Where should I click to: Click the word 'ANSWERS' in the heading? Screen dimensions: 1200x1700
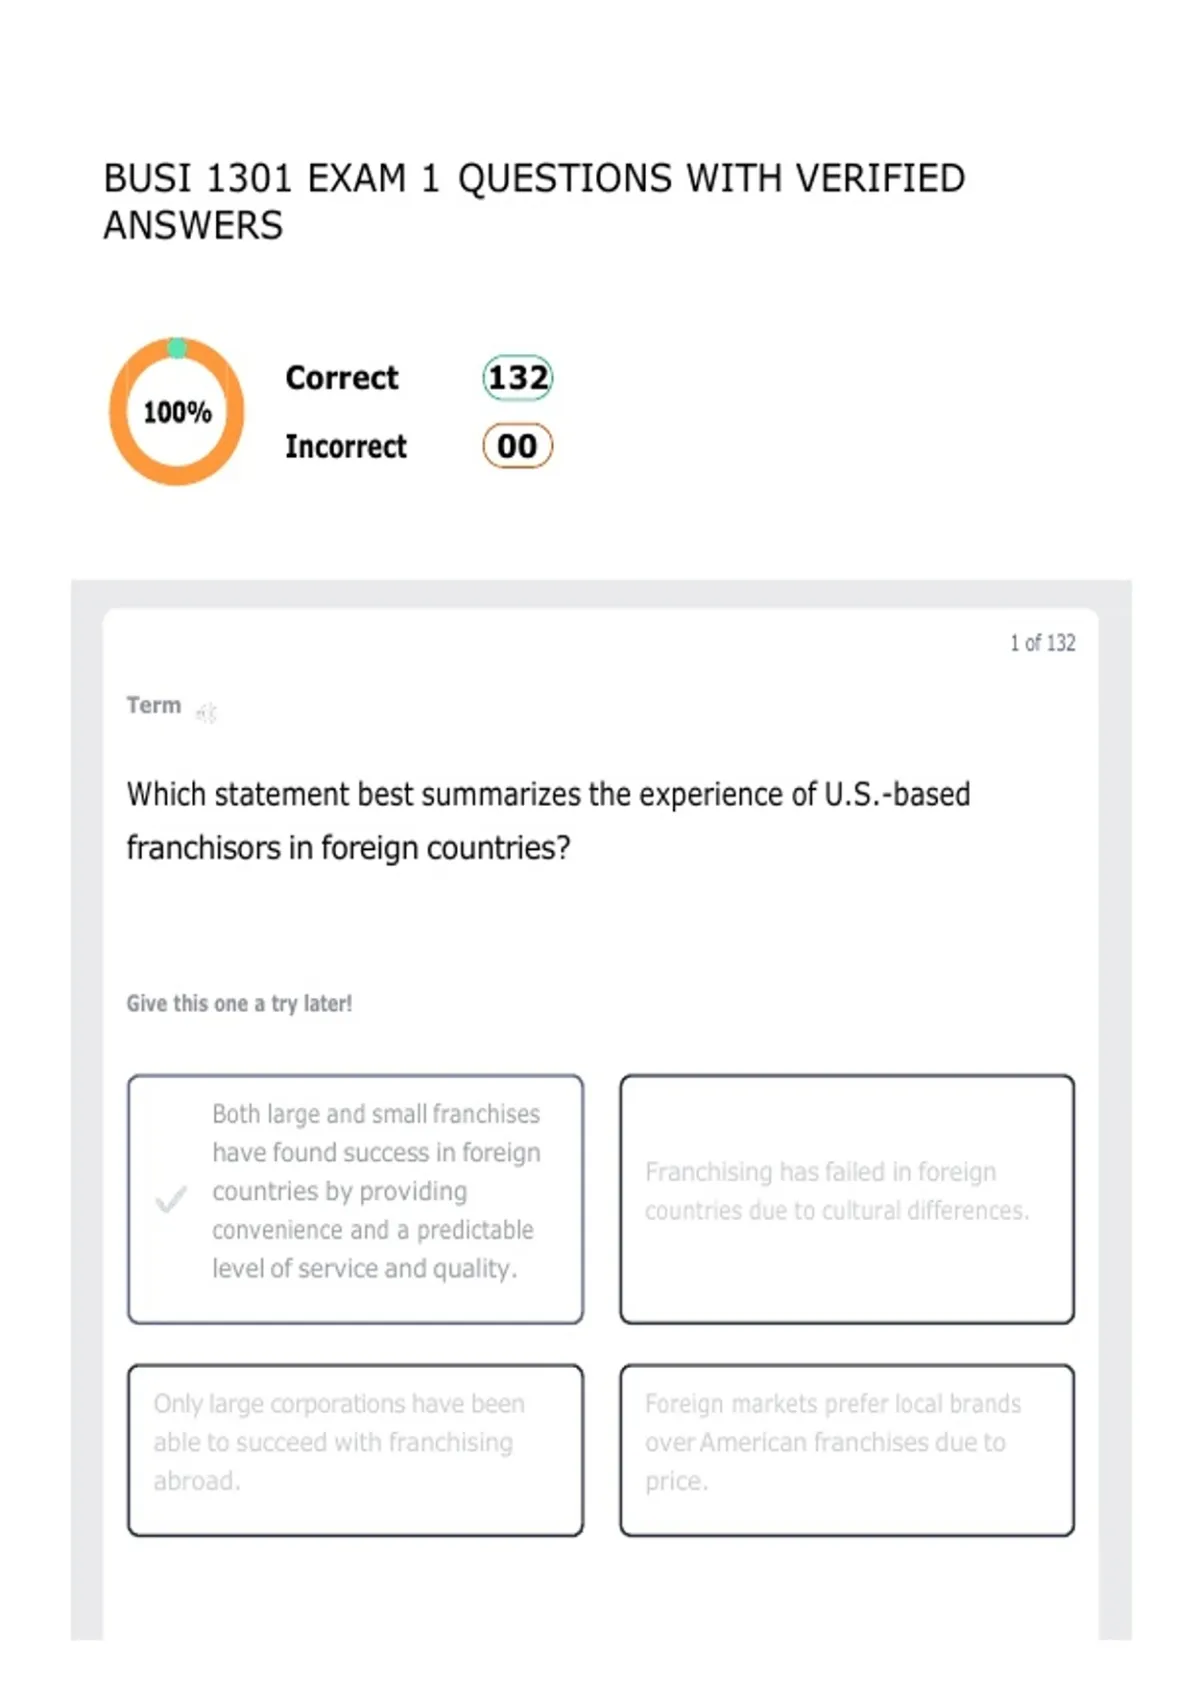point(193,225)
